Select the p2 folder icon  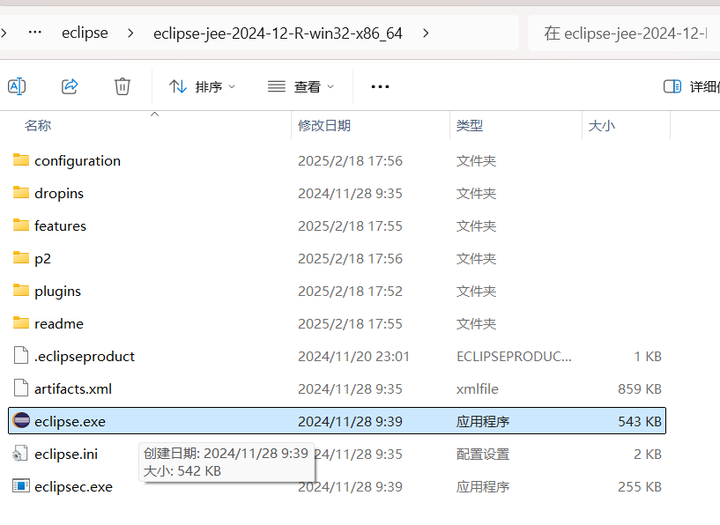point(21,258)
